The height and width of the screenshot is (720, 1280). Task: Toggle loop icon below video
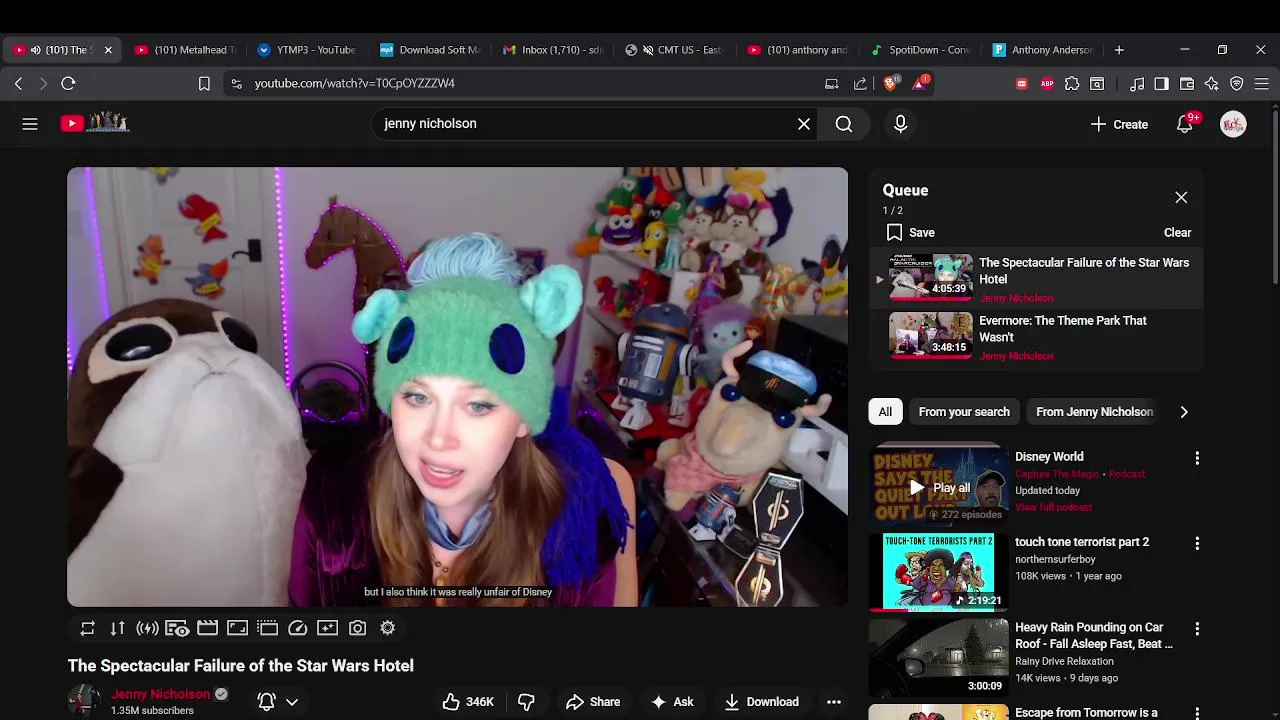click(x=88, y=628)
